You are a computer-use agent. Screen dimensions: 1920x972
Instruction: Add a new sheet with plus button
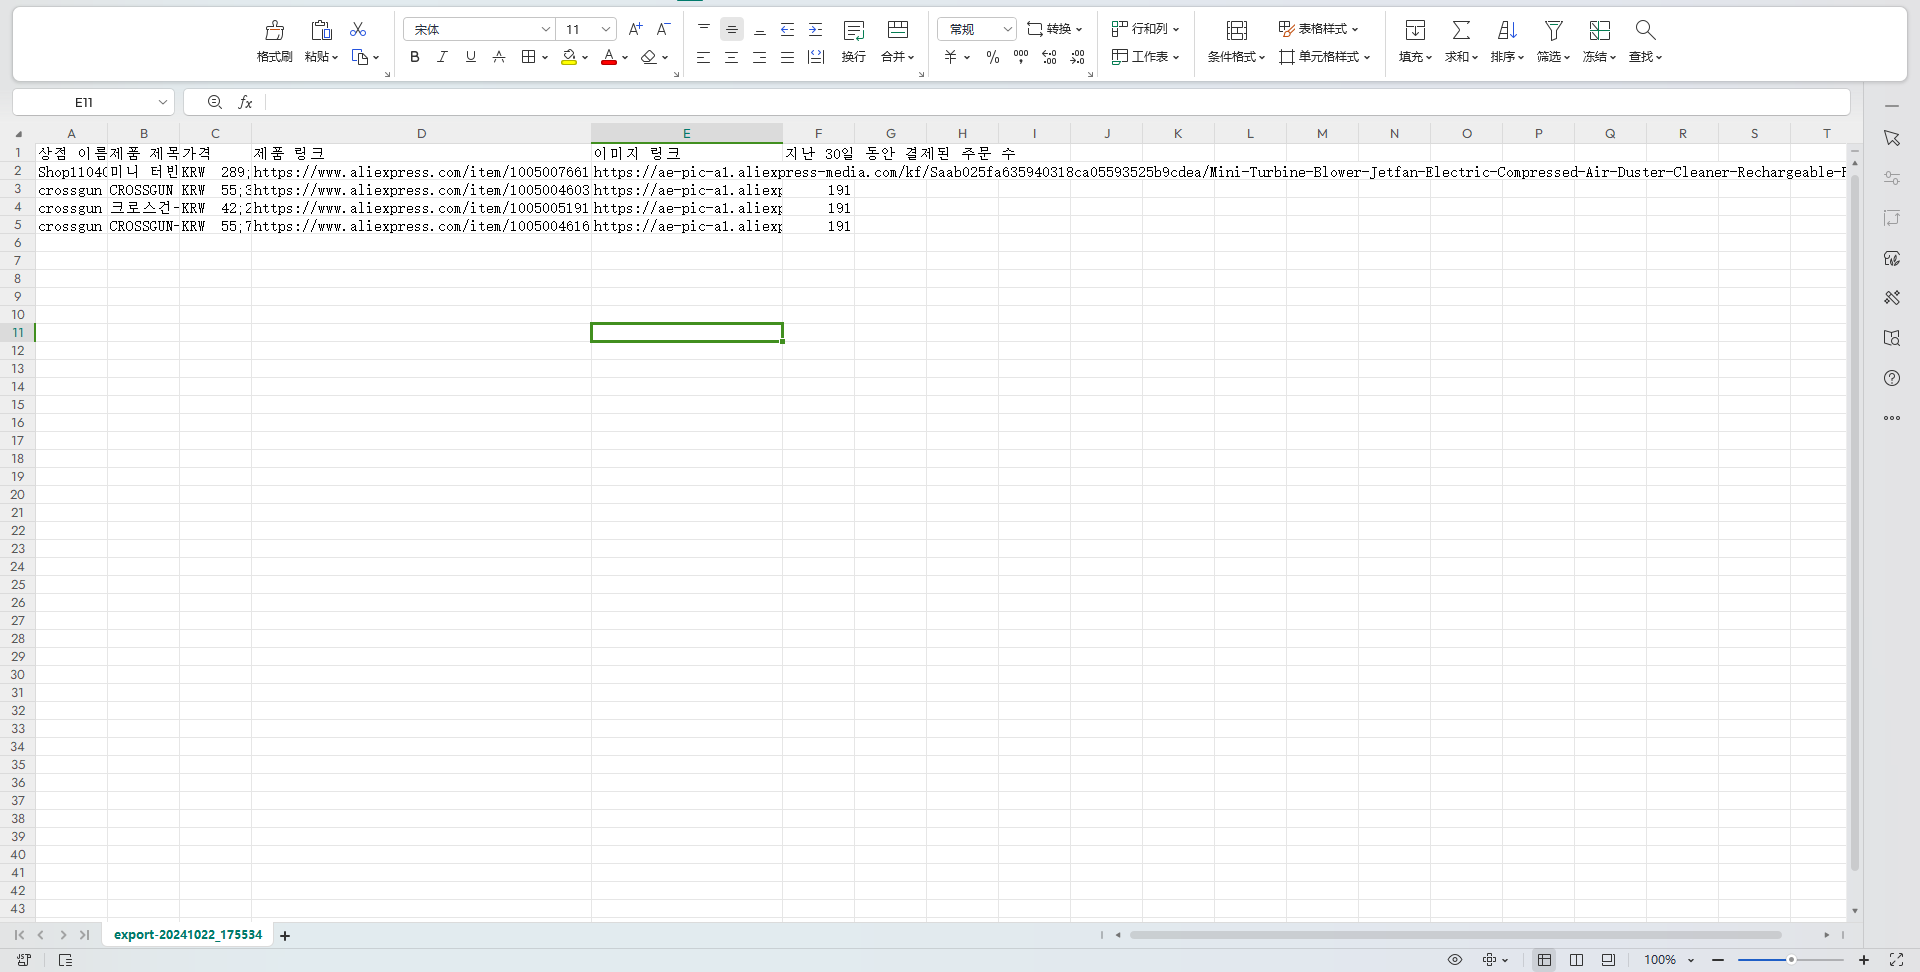click(x=285, y=936)
